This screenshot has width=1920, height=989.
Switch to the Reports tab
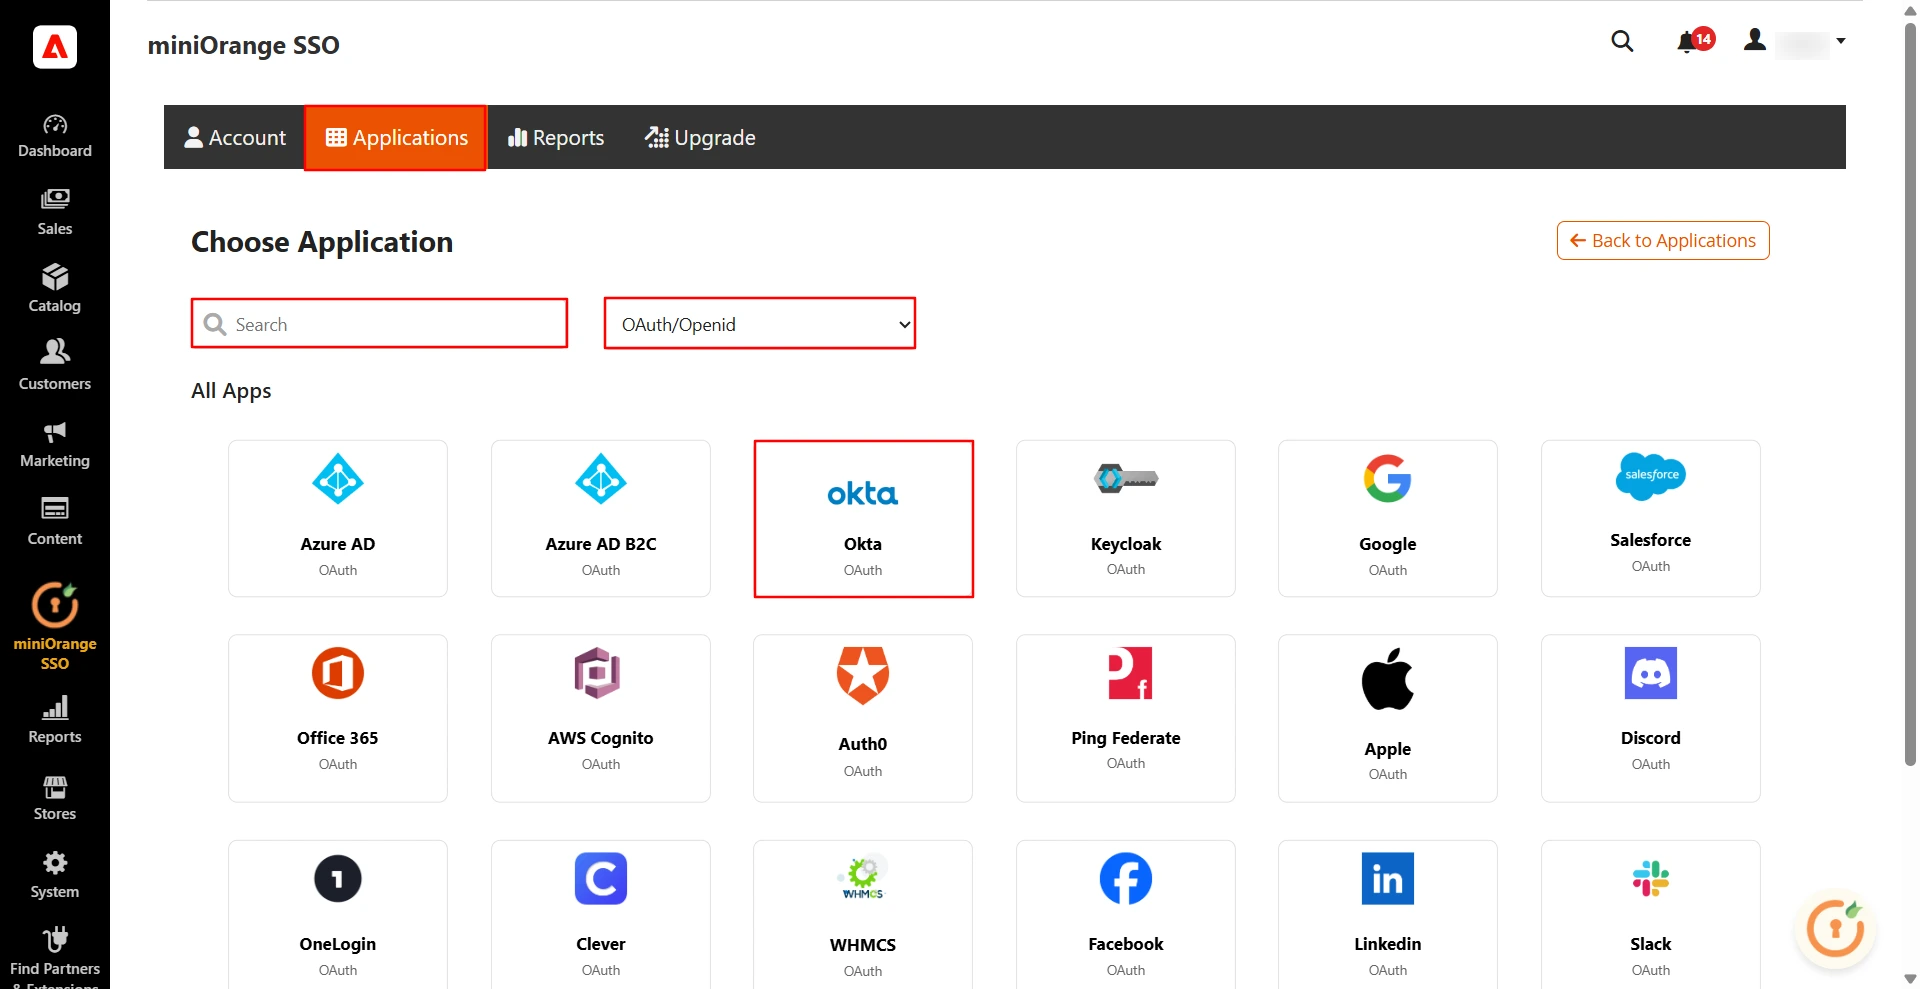pyautogui.click(x=556, y=138)
